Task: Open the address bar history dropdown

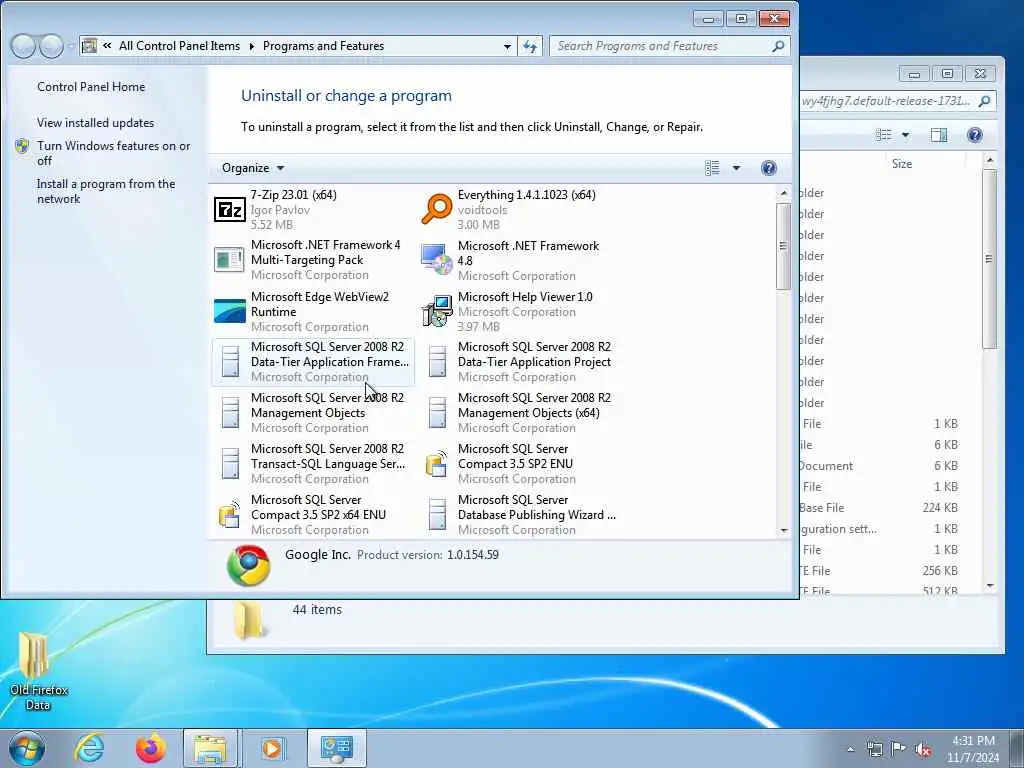Action: click(507, 46)
